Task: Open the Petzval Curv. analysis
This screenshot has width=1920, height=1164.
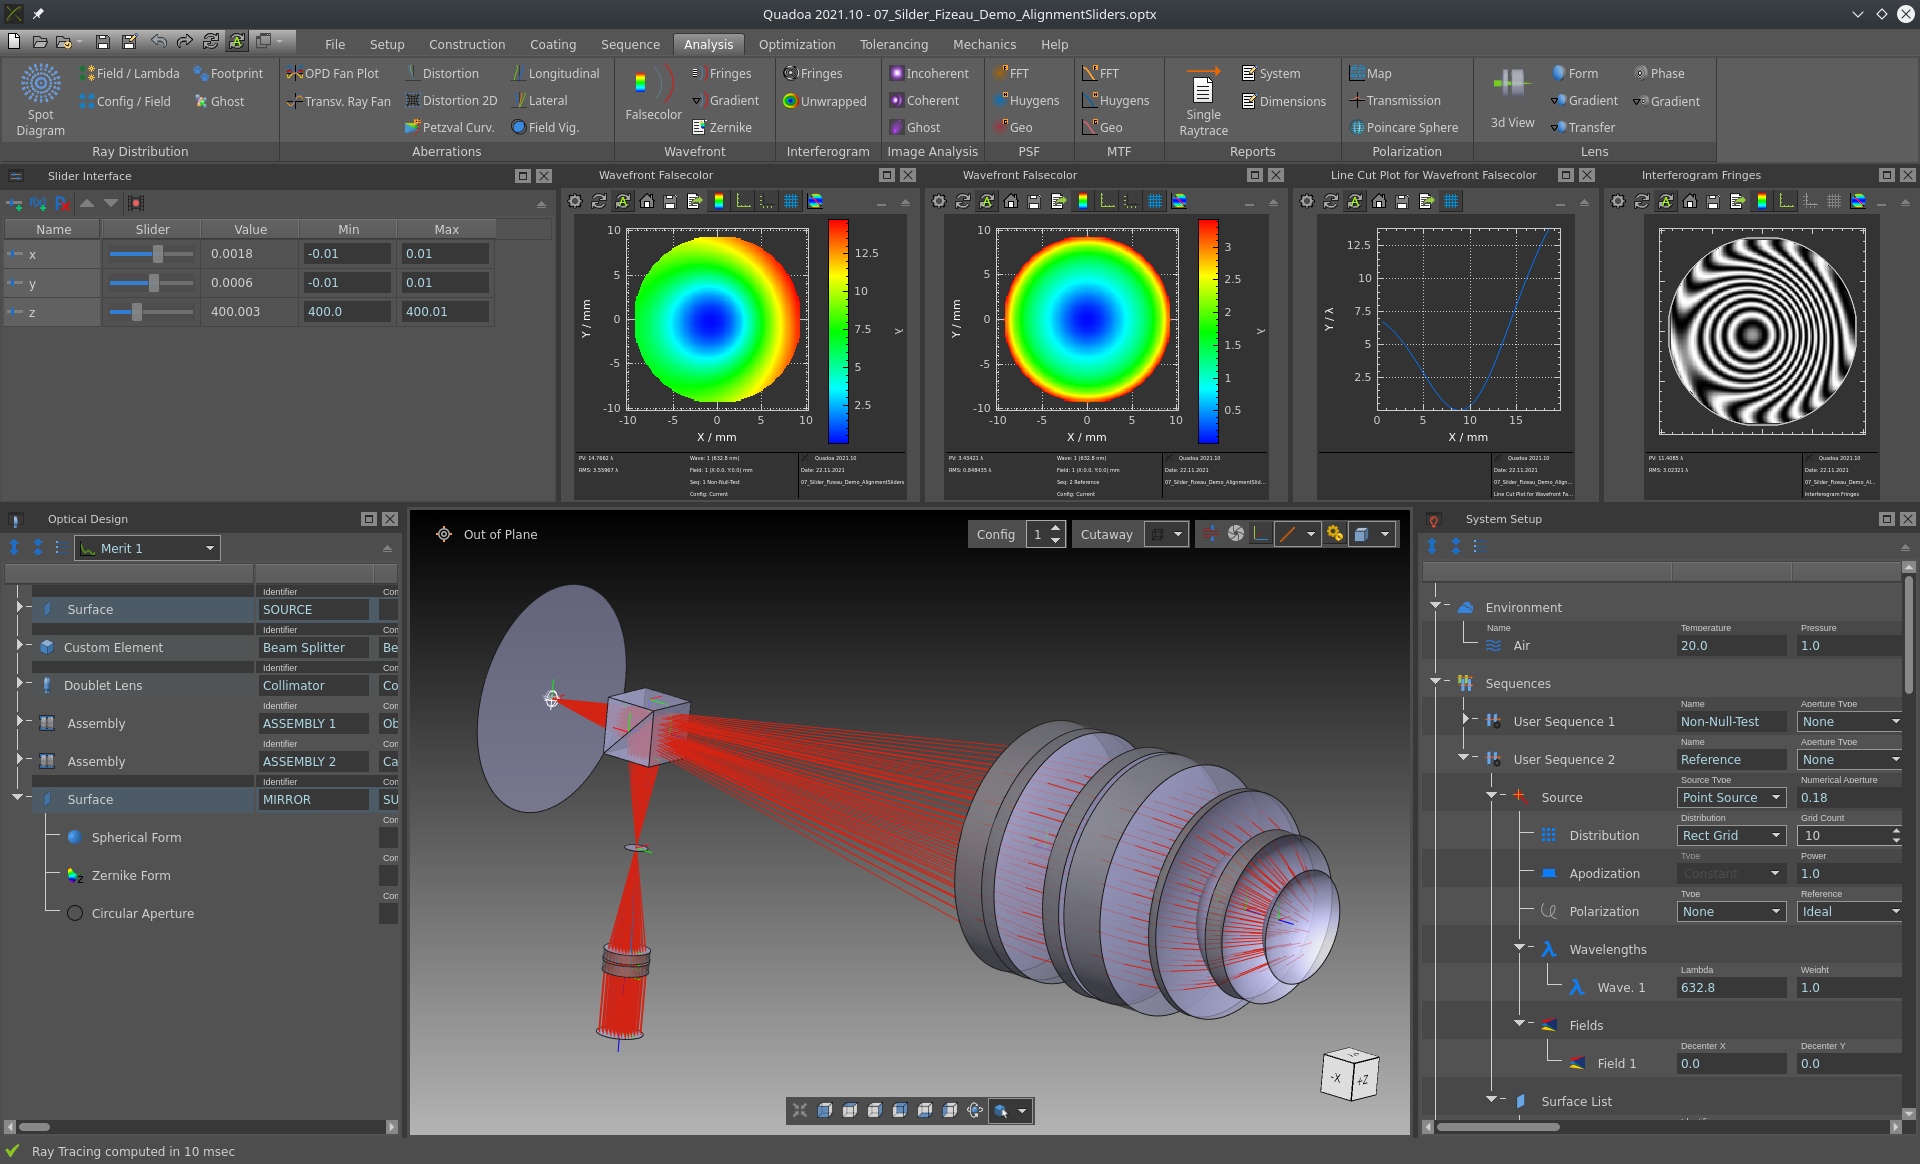Action: [450, 127]
